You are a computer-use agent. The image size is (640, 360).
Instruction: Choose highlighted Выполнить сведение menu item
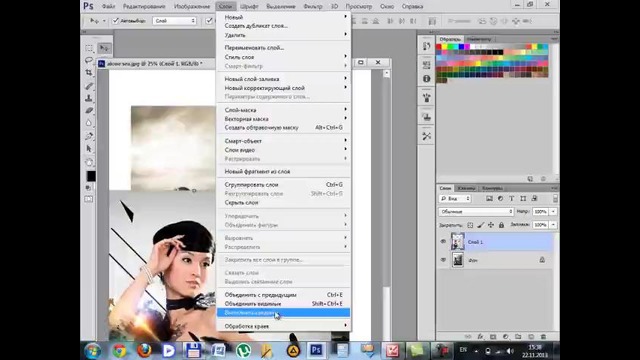(x=284, y=313)
